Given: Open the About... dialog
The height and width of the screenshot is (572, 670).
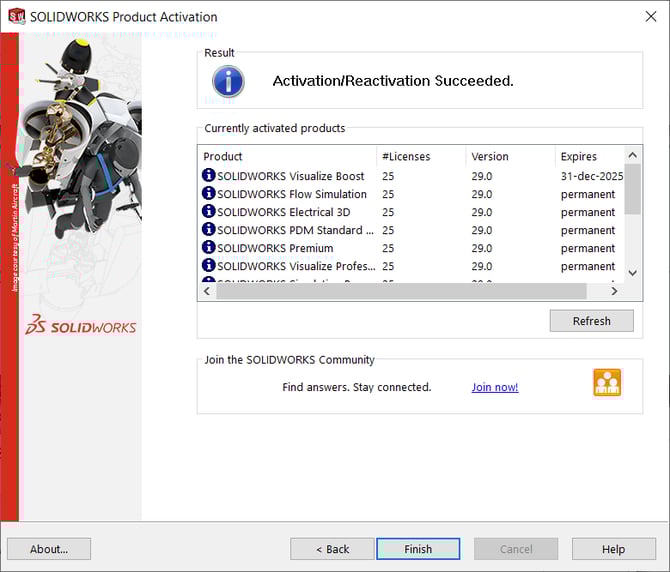Looking at the screenshot, I should (x=49, y=549).
